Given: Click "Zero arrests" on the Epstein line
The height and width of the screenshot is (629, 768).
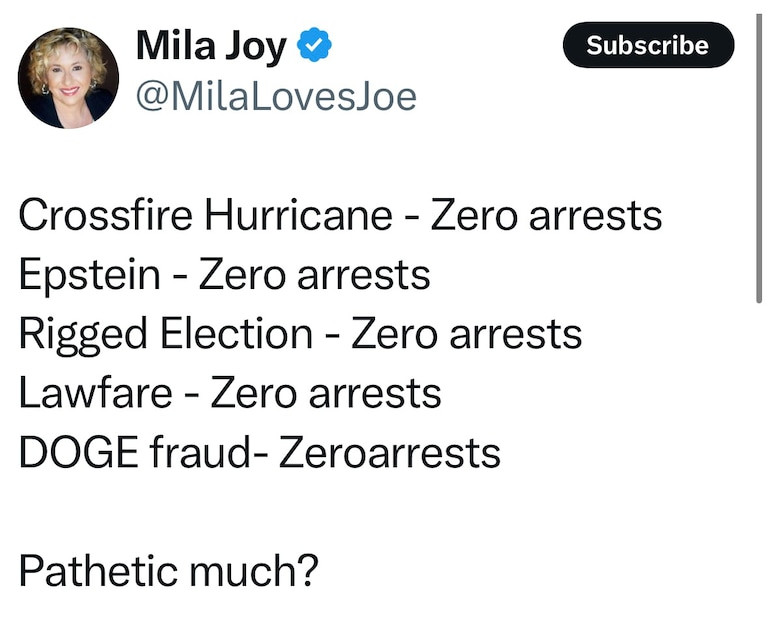Looking at the screenshot, I should click(314, 275).
